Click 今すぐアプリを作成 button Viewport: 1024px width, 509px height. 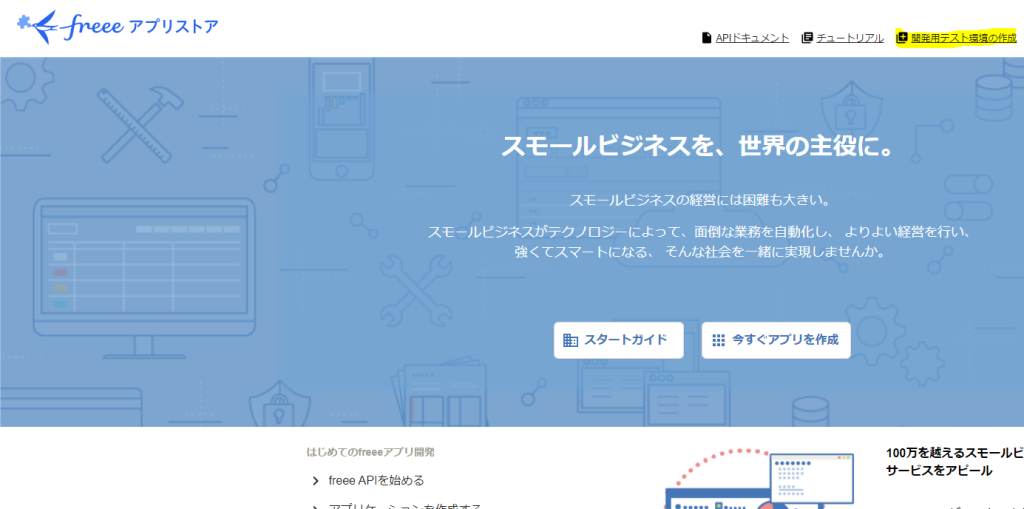pos(776,340)
